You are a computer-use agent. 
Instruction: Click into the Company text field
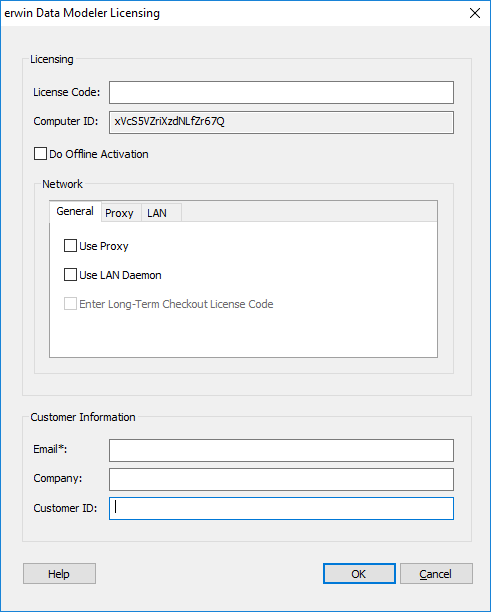tap(281, 479)
